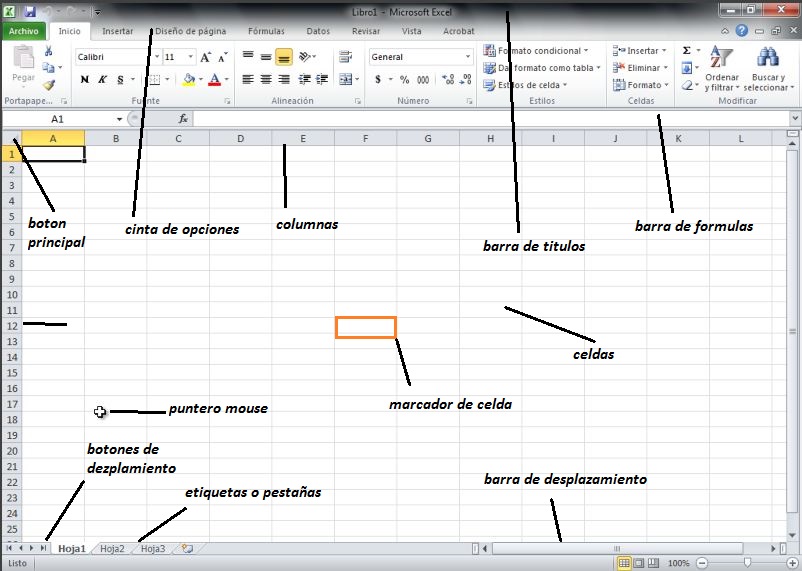Click the Cut scissors icon

coord(49,51)
